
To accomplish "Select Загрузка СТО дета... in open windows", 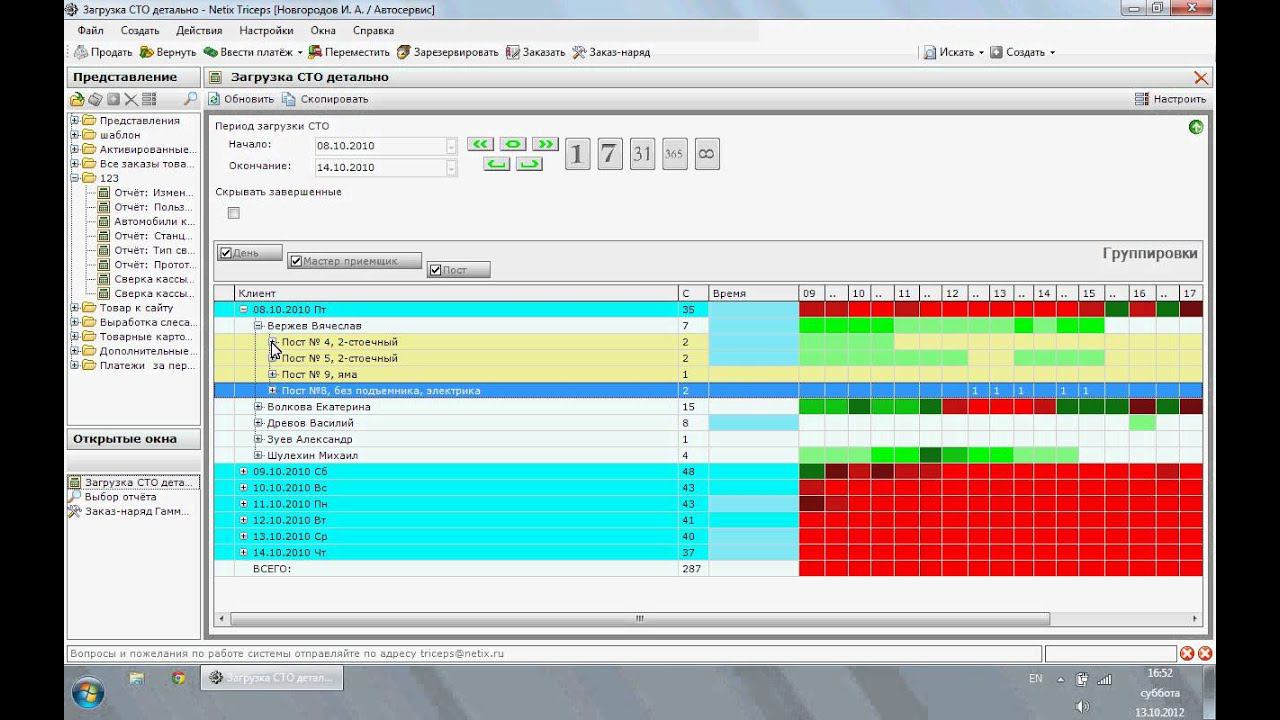I will (132, 483).
